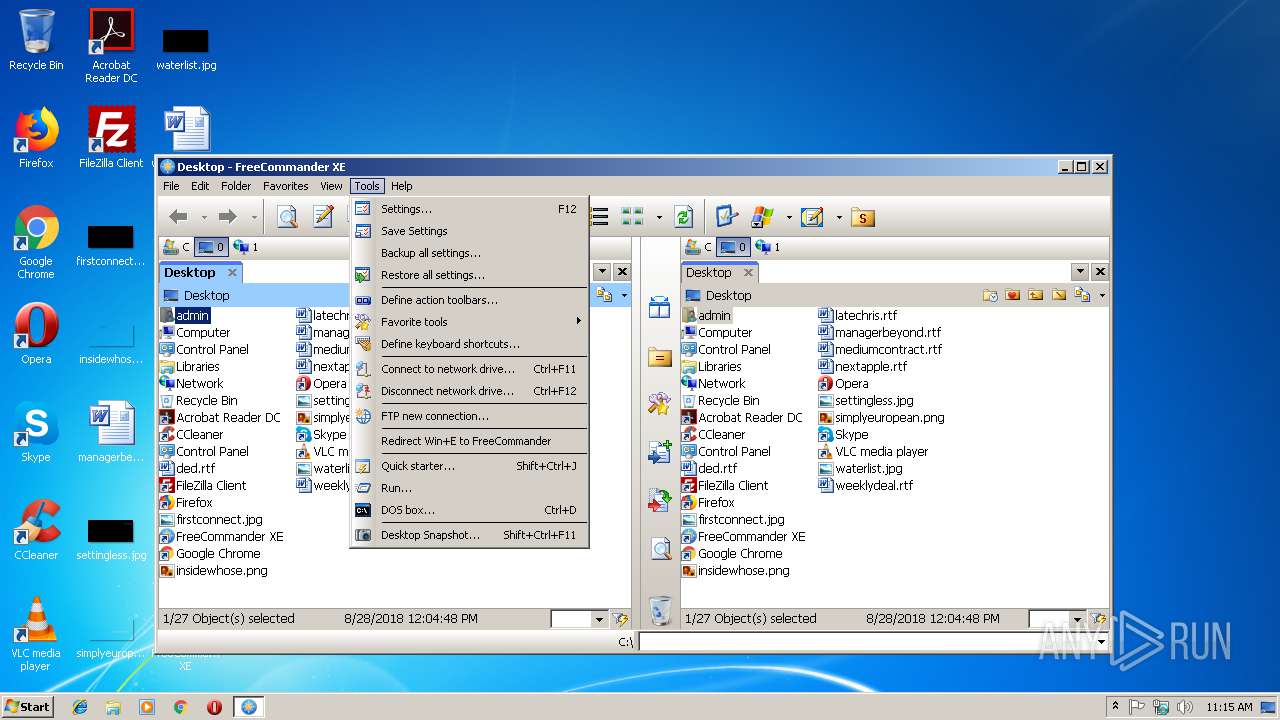Viewport: 1280px width, 720px height.
Task: Choose Save Settings menu entry
Action: [x=469, y=231]
